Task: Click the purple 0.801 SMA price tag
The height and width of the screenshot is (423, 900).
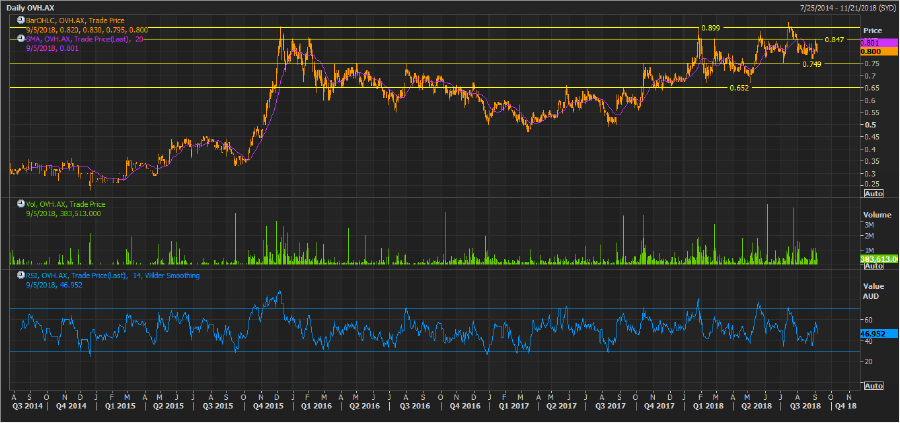Action: 877,43
